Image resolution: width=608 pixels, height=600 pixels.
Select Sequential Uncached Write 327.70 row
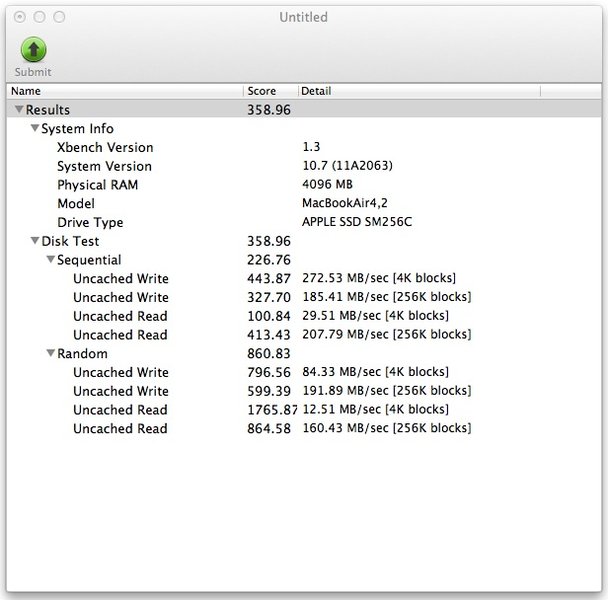click(304, 297)
